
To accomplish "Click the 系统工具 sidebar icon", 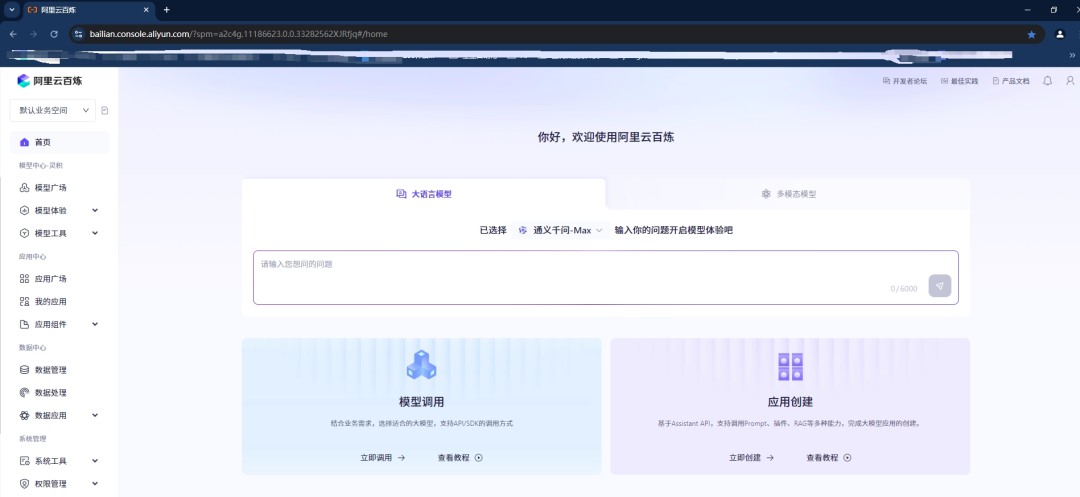I will click(25, 461).
